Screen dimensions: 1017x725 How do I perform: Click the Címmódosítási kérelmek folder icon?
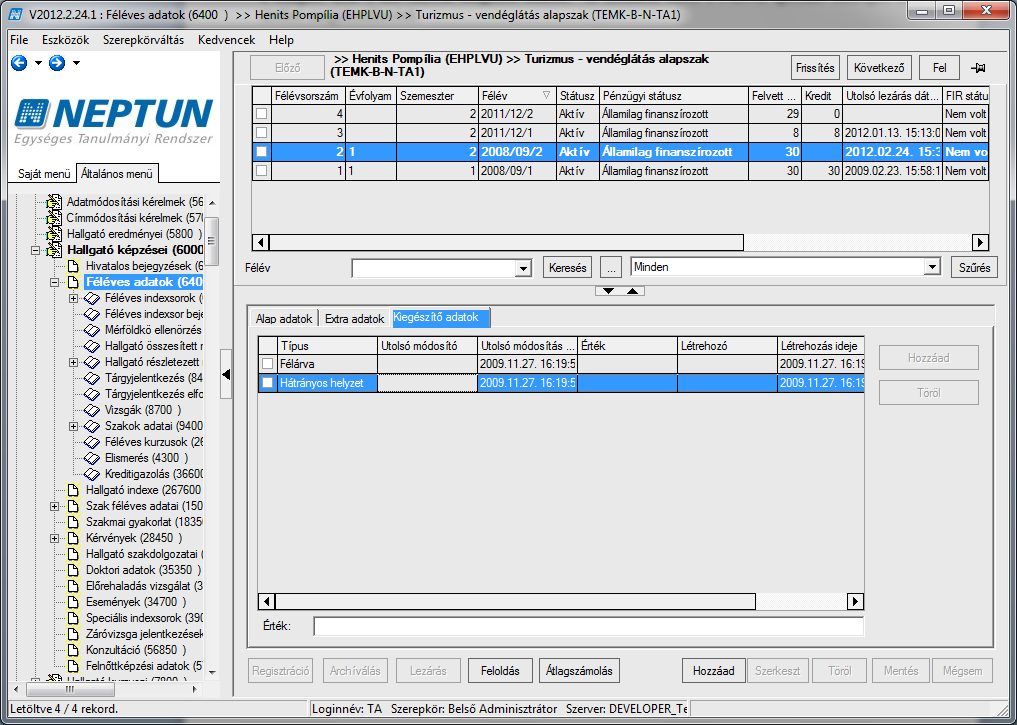click(54, 218)
